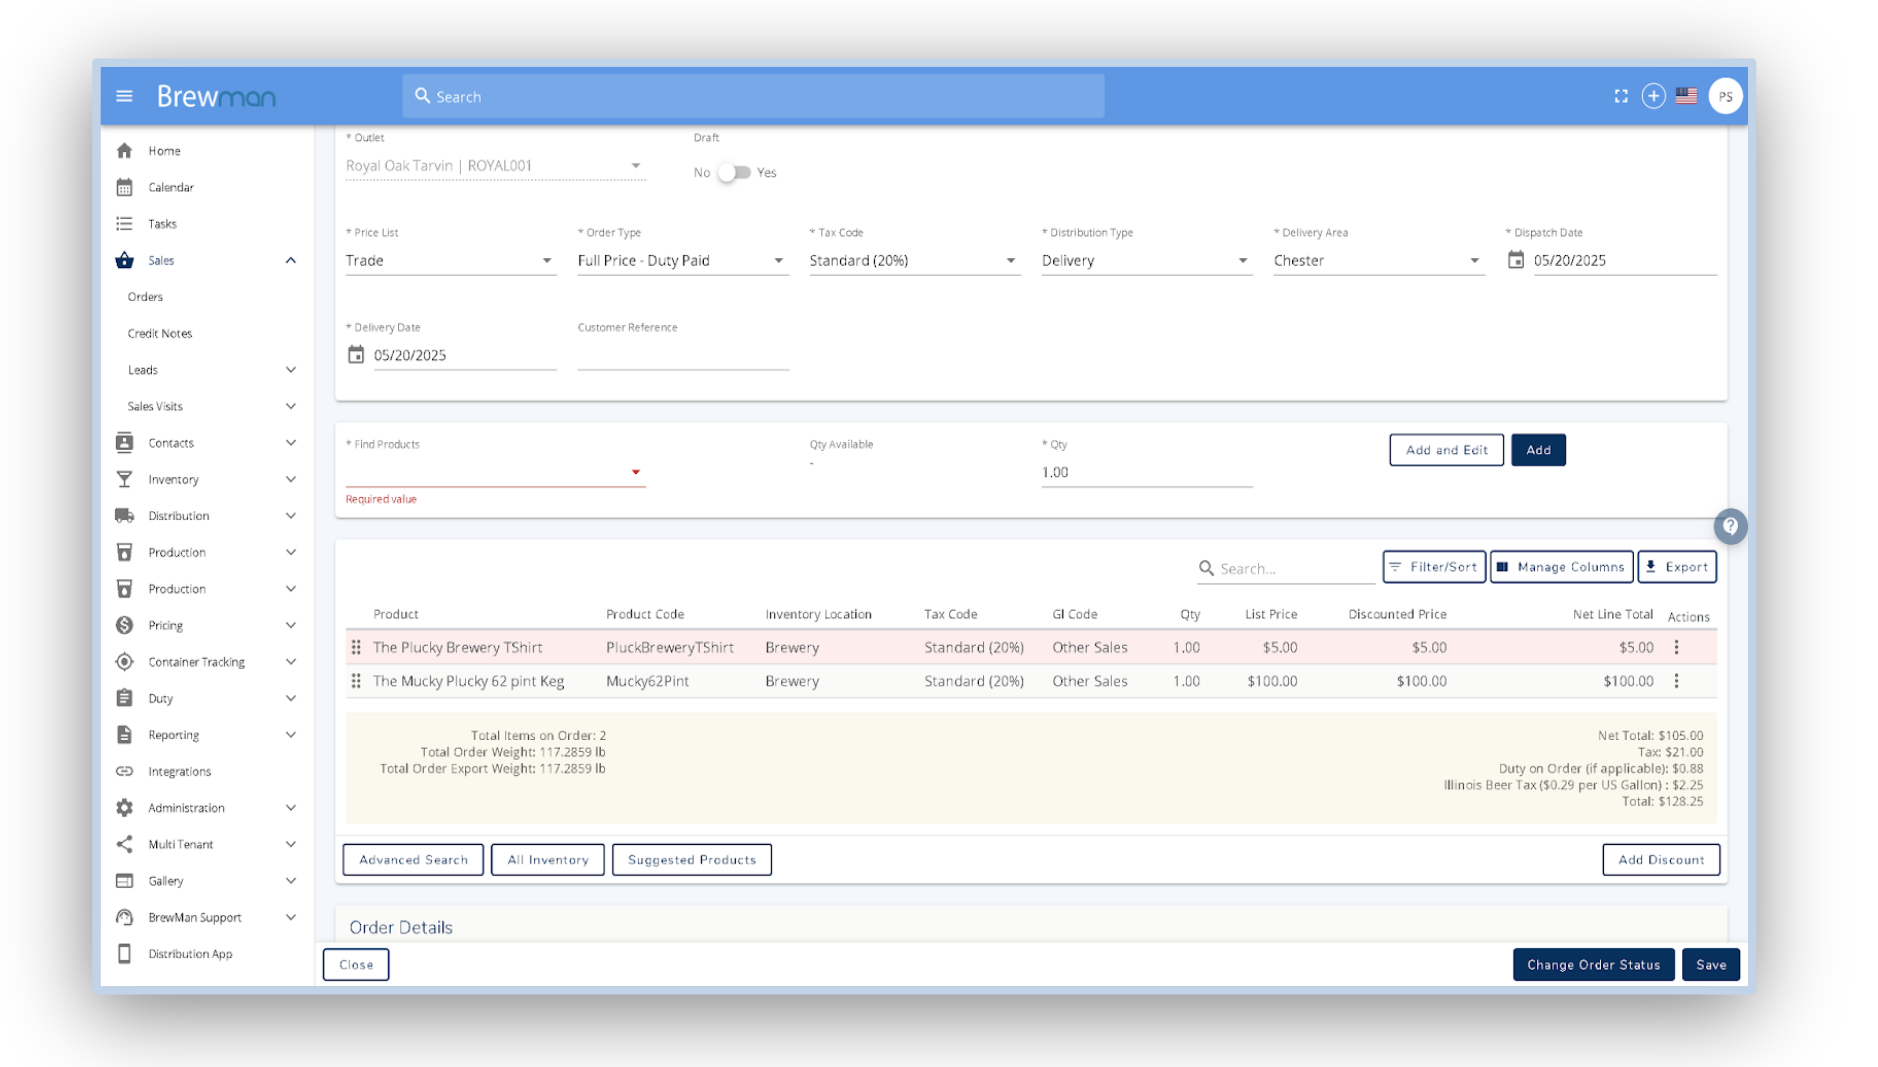Image resolution: width=1878 pixels, height=1067 pixels.
Task: Click the Sales basket icon
Action: point(124,260)
